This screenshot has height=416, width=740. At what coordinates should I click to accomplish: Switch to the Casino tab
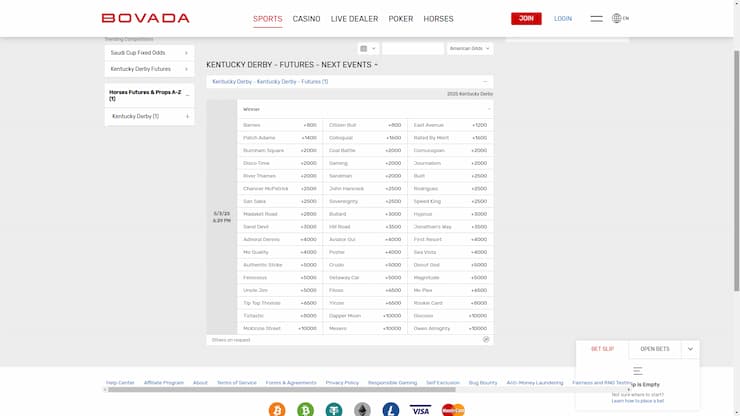306,19
